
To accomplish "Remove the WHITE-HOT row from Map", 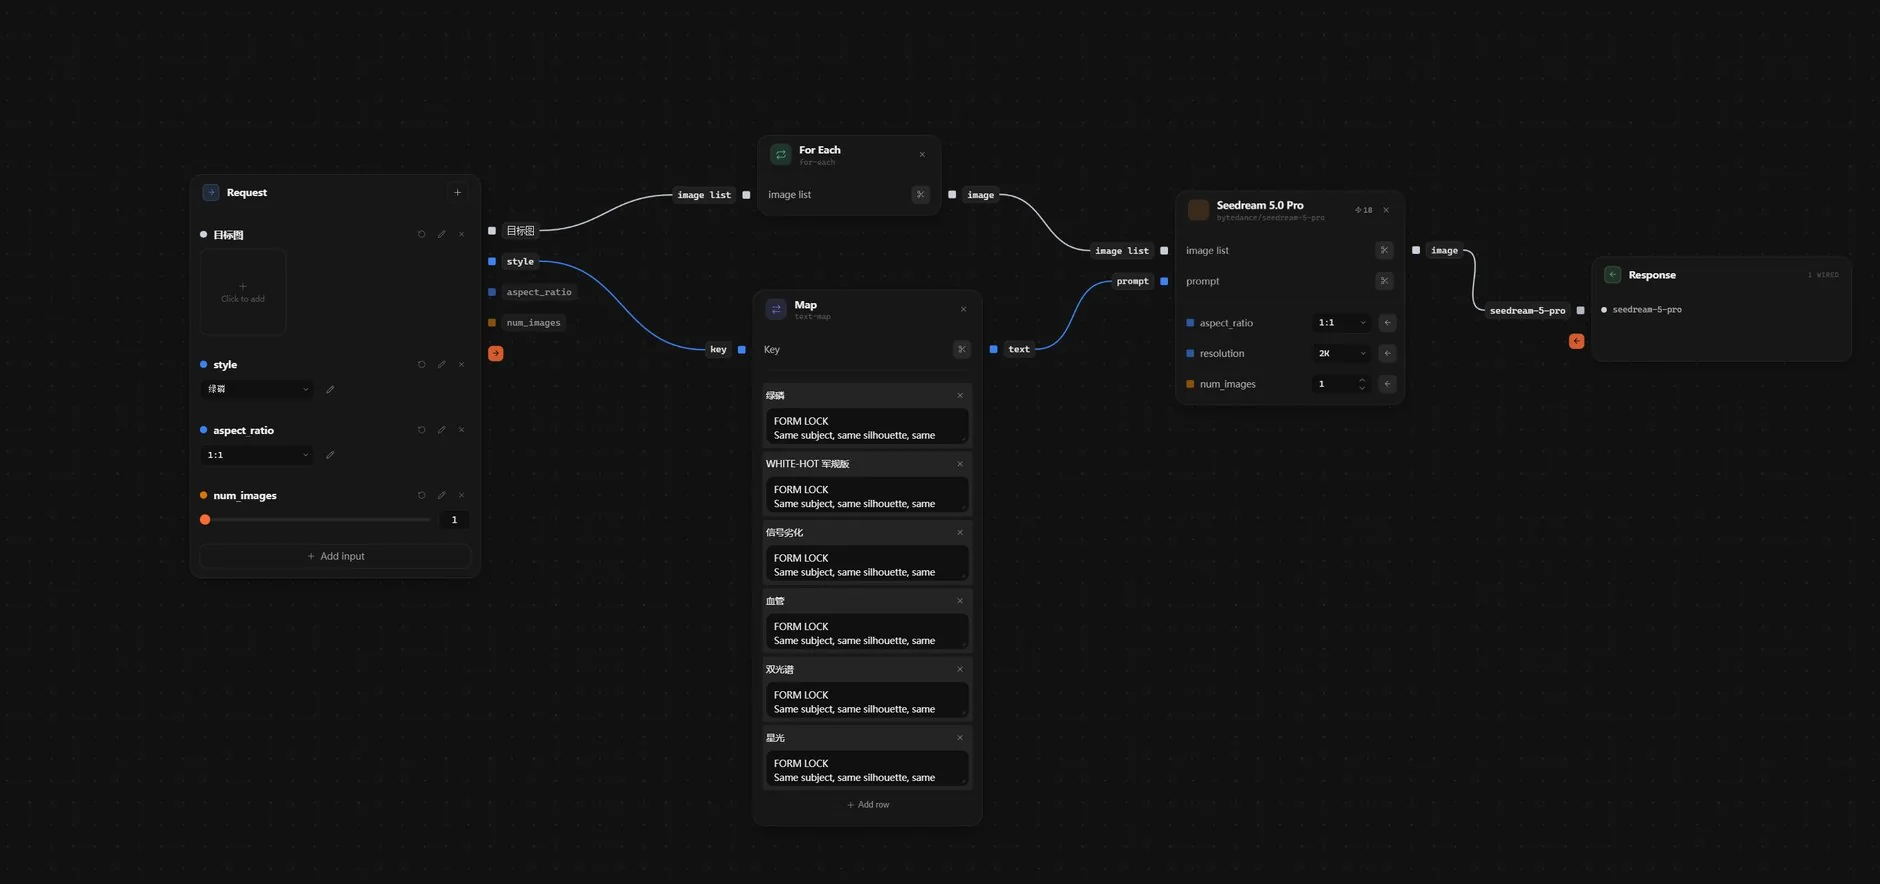I will pos(960,464).
